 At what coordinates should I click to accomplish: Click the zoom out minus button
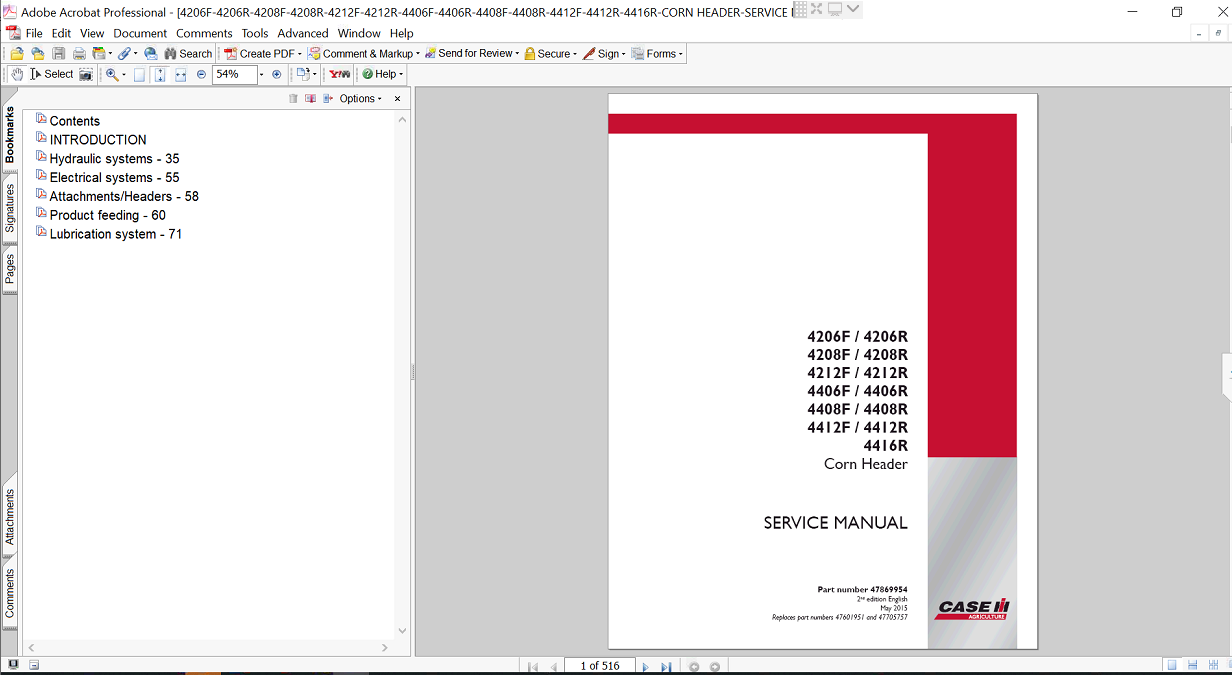(x=201, y=74)
